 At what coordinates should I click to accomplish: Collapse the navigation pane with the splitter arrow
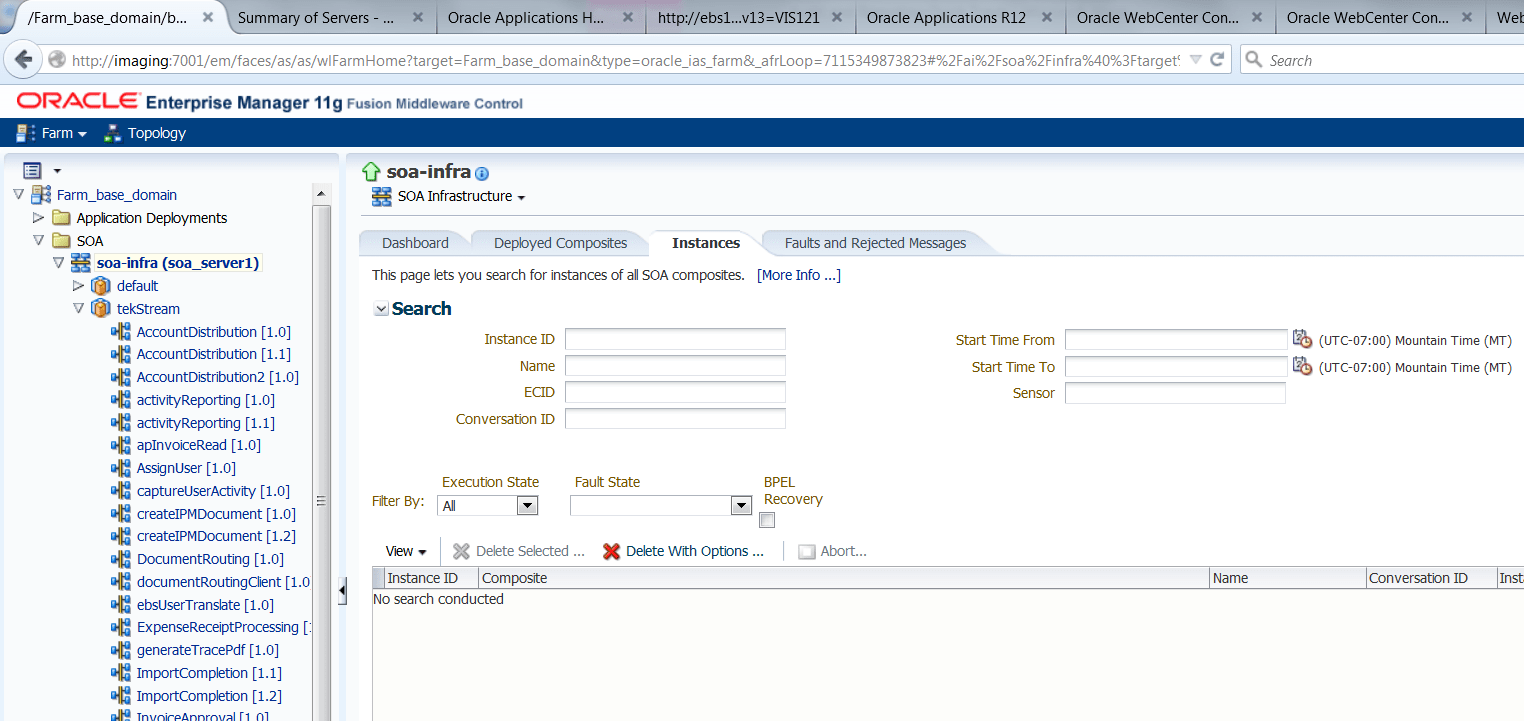341,591
